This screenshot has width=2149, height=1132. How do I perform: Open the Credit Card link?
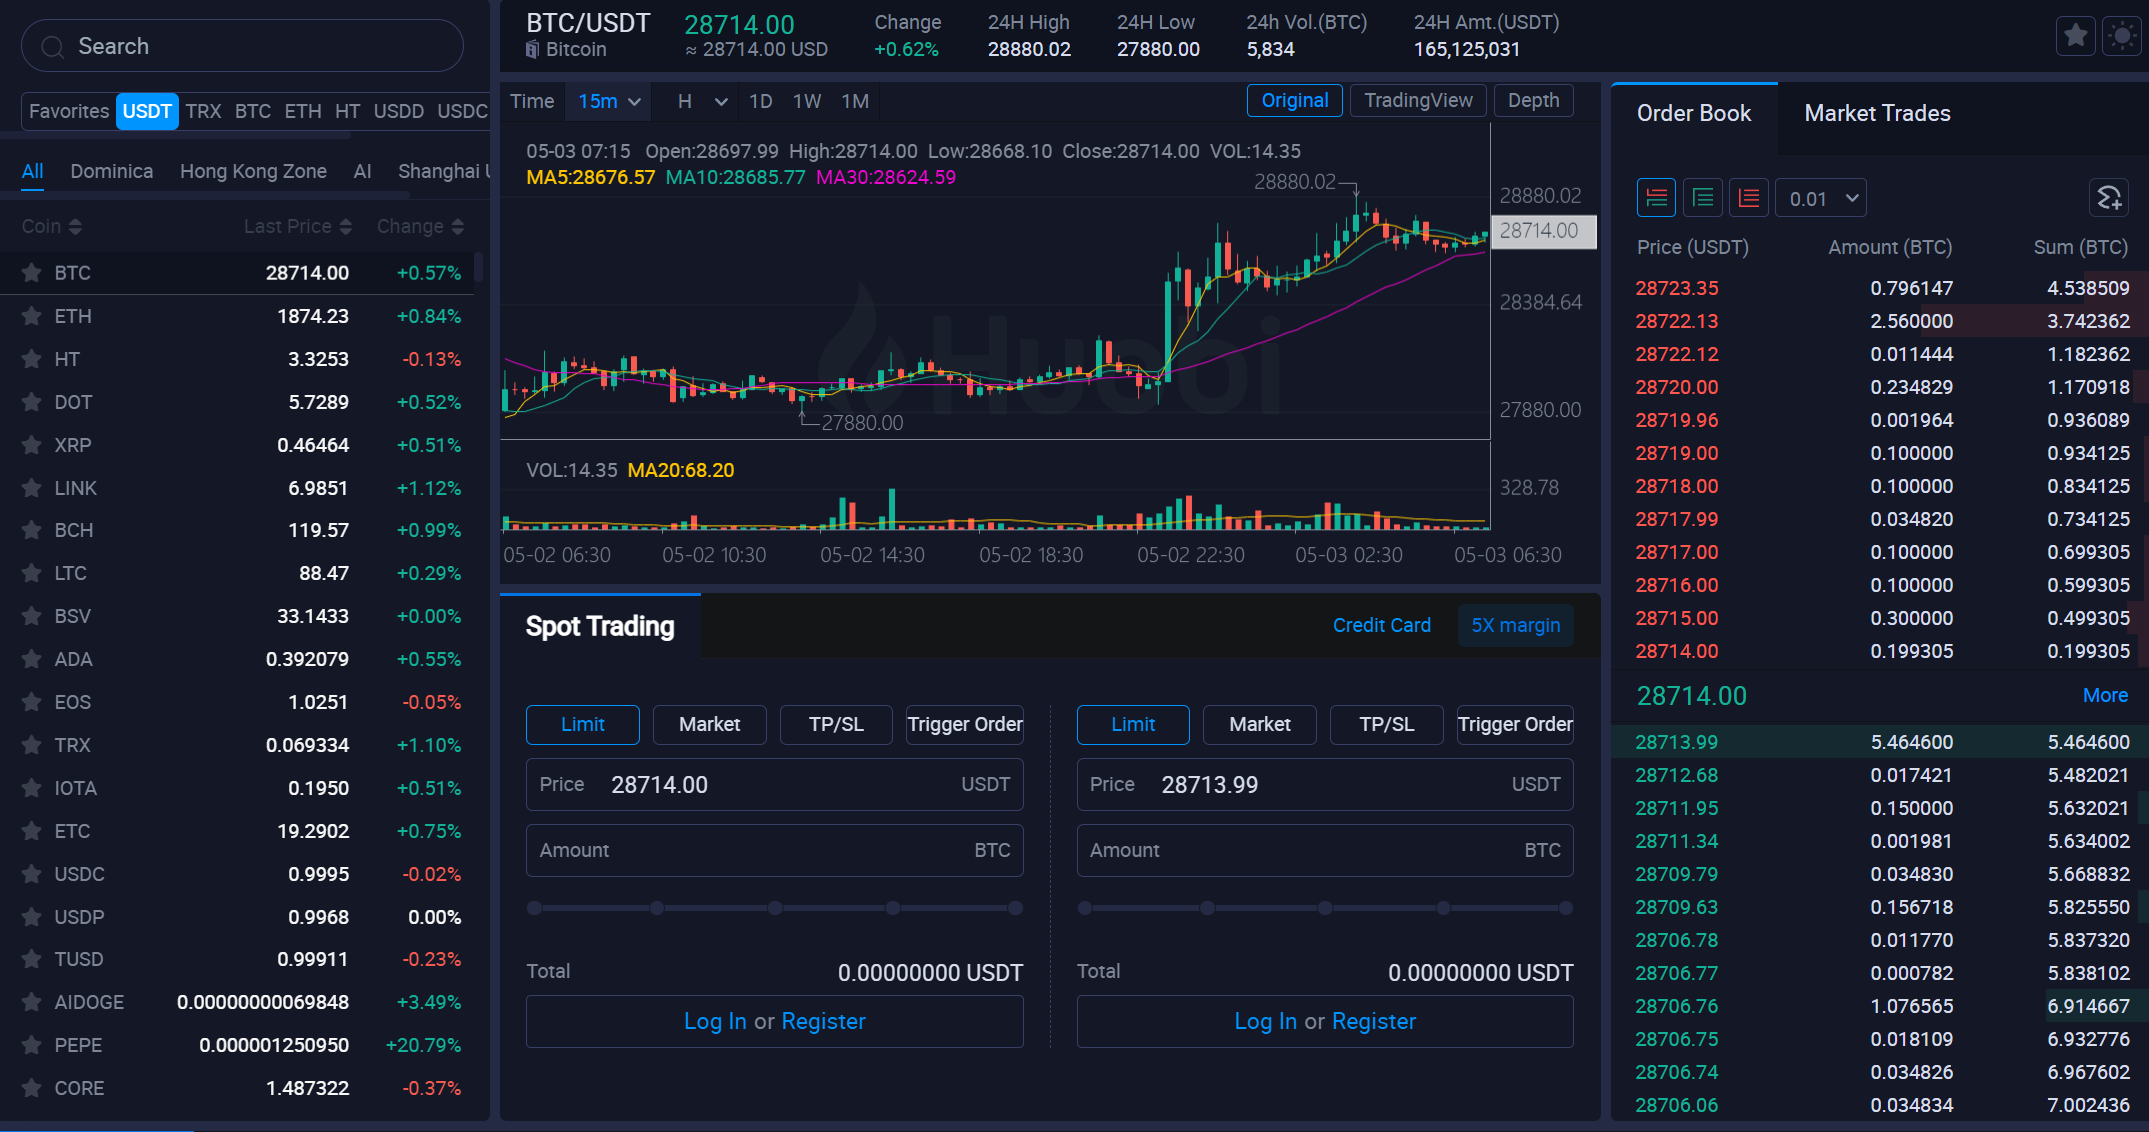click(1381, 625)
